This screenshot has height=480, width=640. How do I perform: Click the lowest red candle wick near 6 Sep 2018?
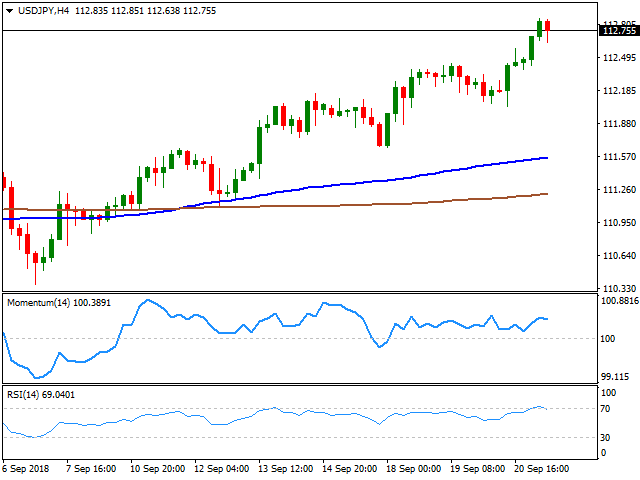click(36, 274)
